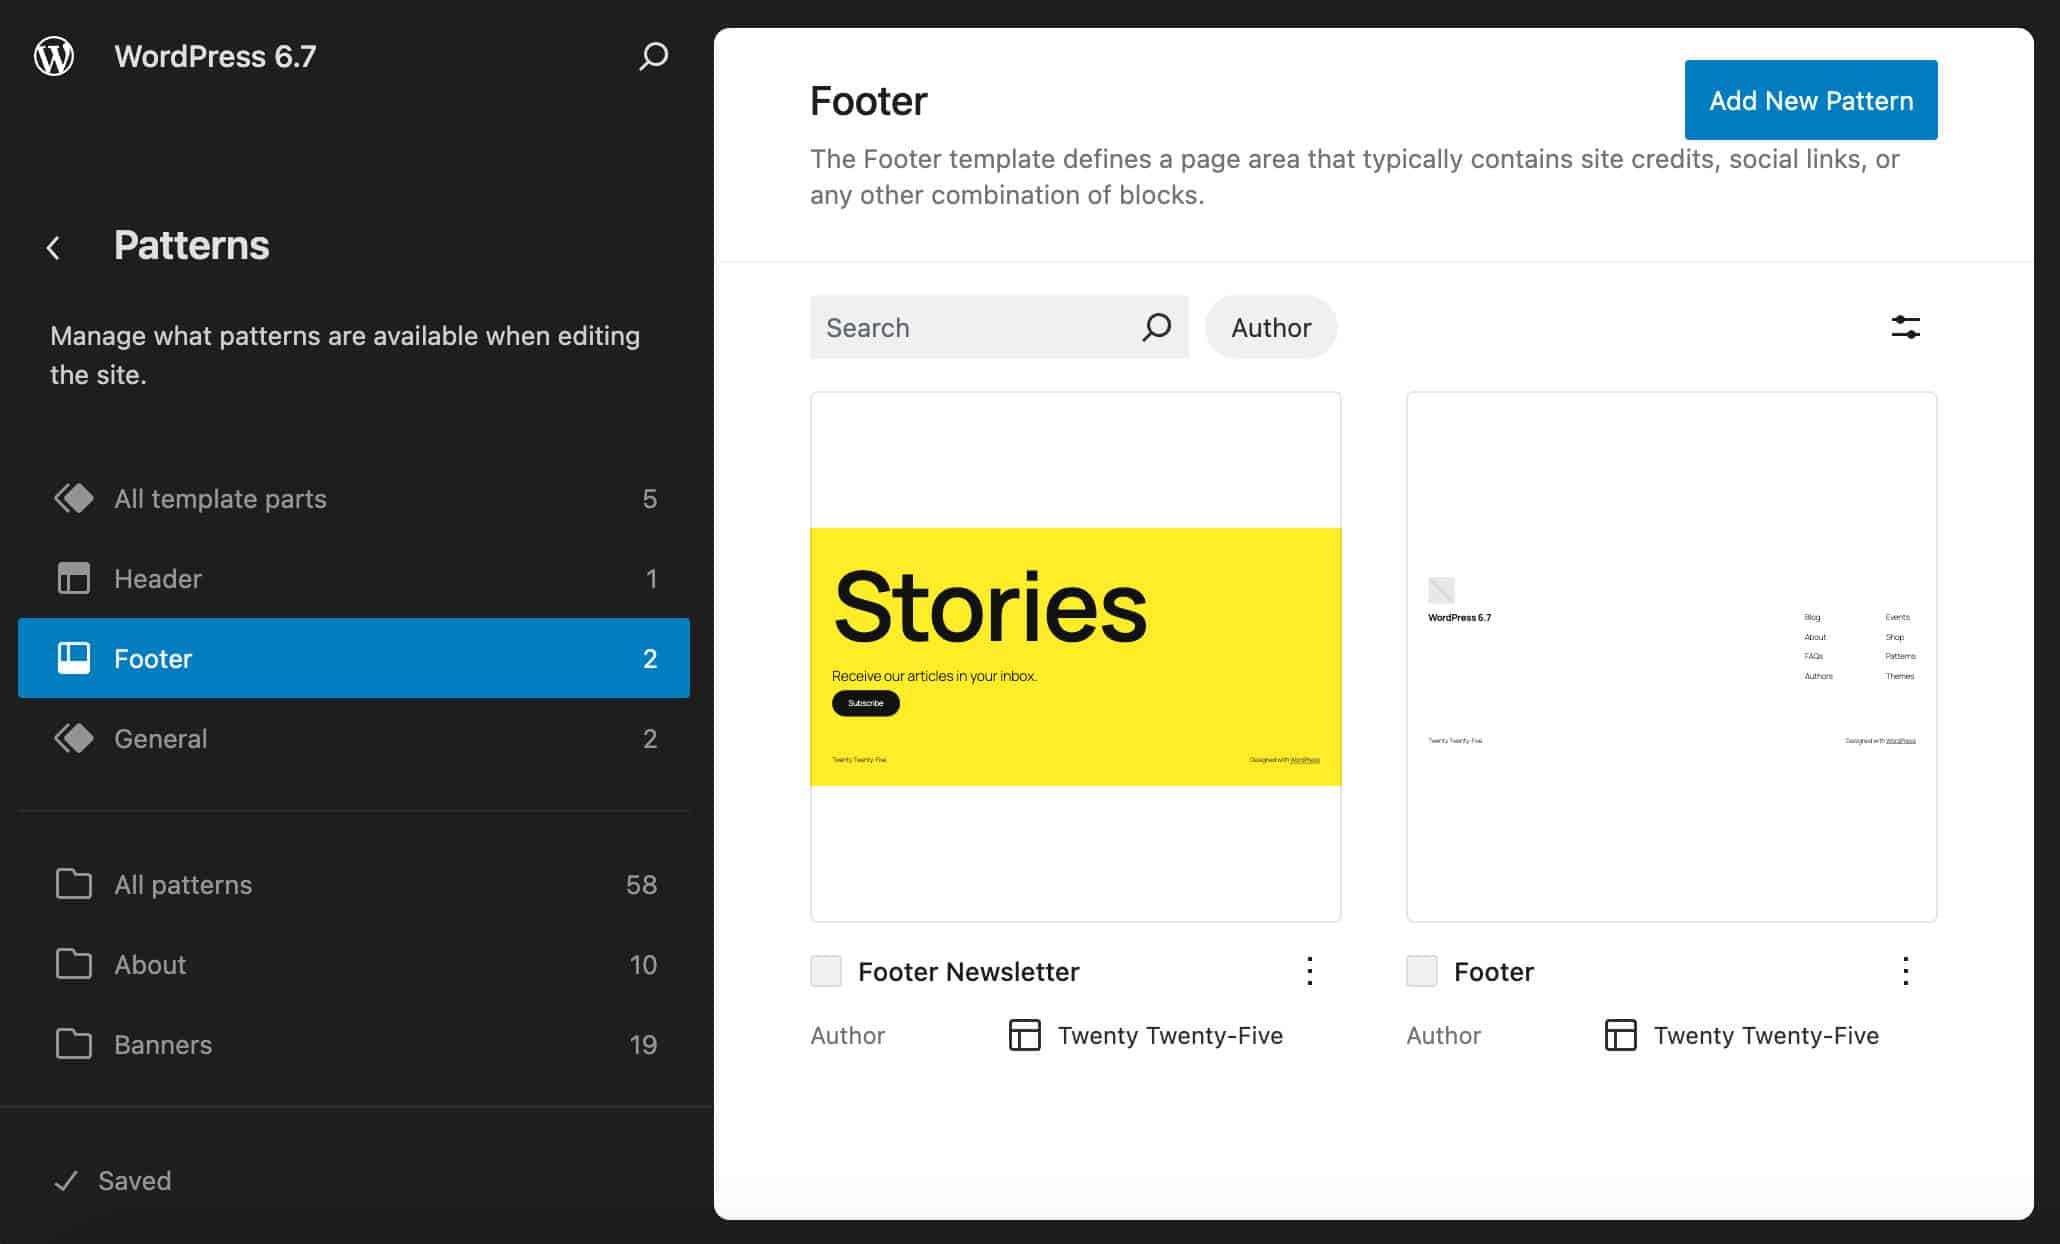Open the About patterns category

150,964
